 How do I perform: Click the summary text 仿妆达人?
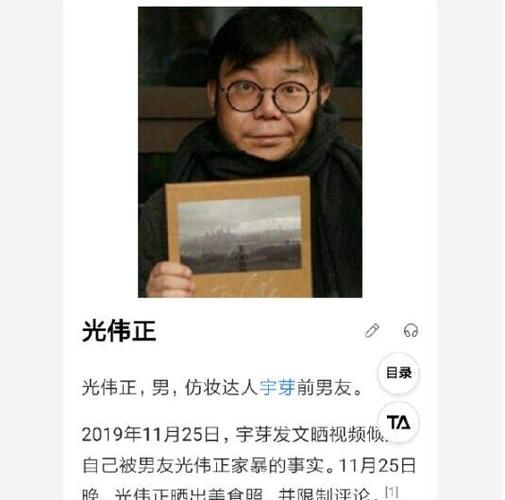222,387
